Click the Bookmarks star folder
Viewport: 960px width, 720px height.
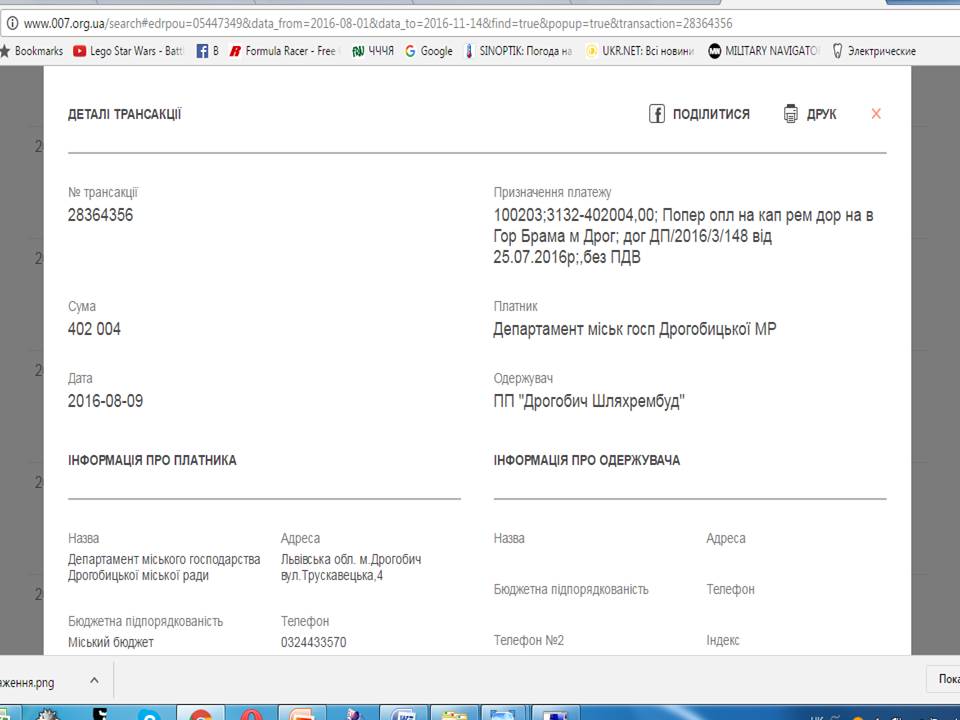pyautogui.click(x=31, y=51)
